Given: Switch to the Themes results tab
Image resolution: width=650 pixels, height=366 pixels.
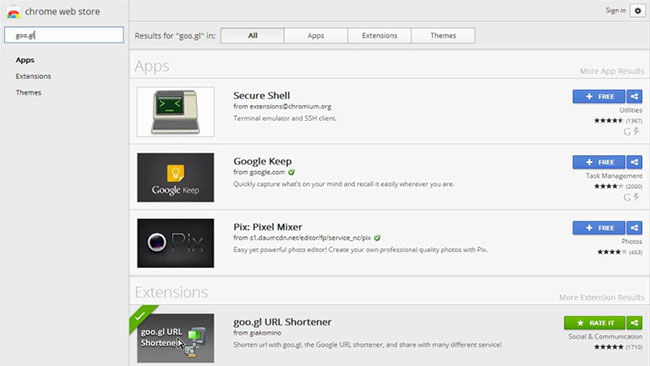Looking at the screenshot, I should pyautogui.click(x=443, y=36).
